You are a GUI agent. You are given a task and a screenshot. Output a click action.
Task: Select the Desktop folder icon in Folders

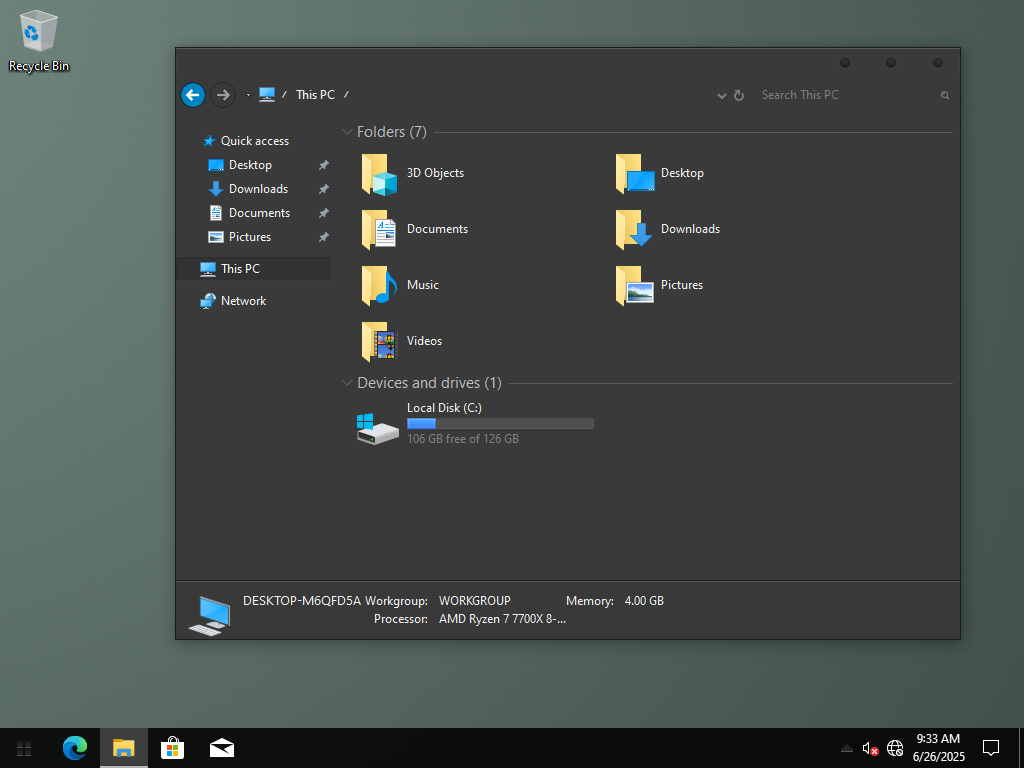point(634,174)
